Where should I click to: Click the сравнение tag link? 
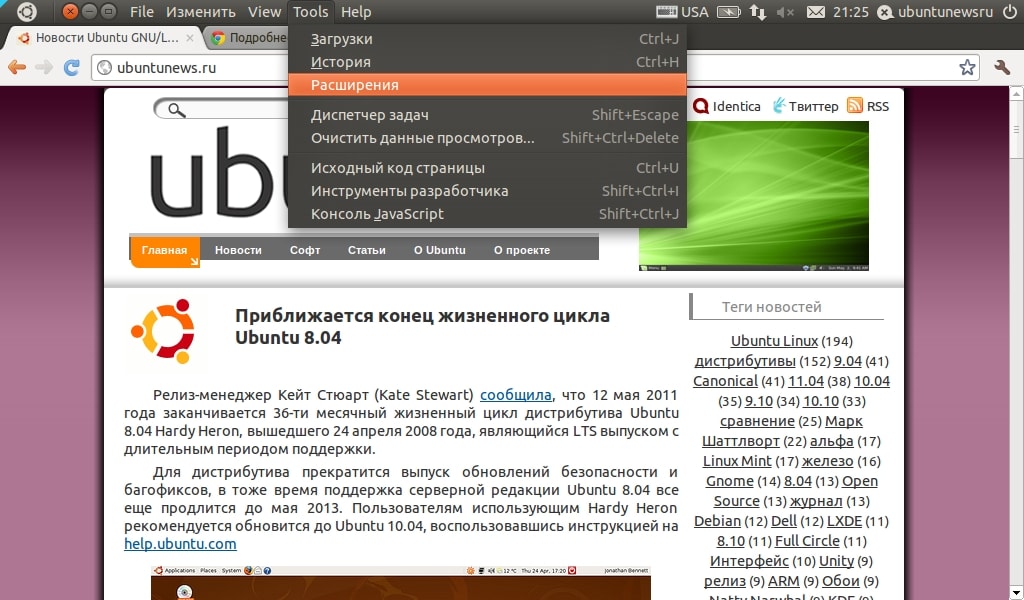(757, 421)
